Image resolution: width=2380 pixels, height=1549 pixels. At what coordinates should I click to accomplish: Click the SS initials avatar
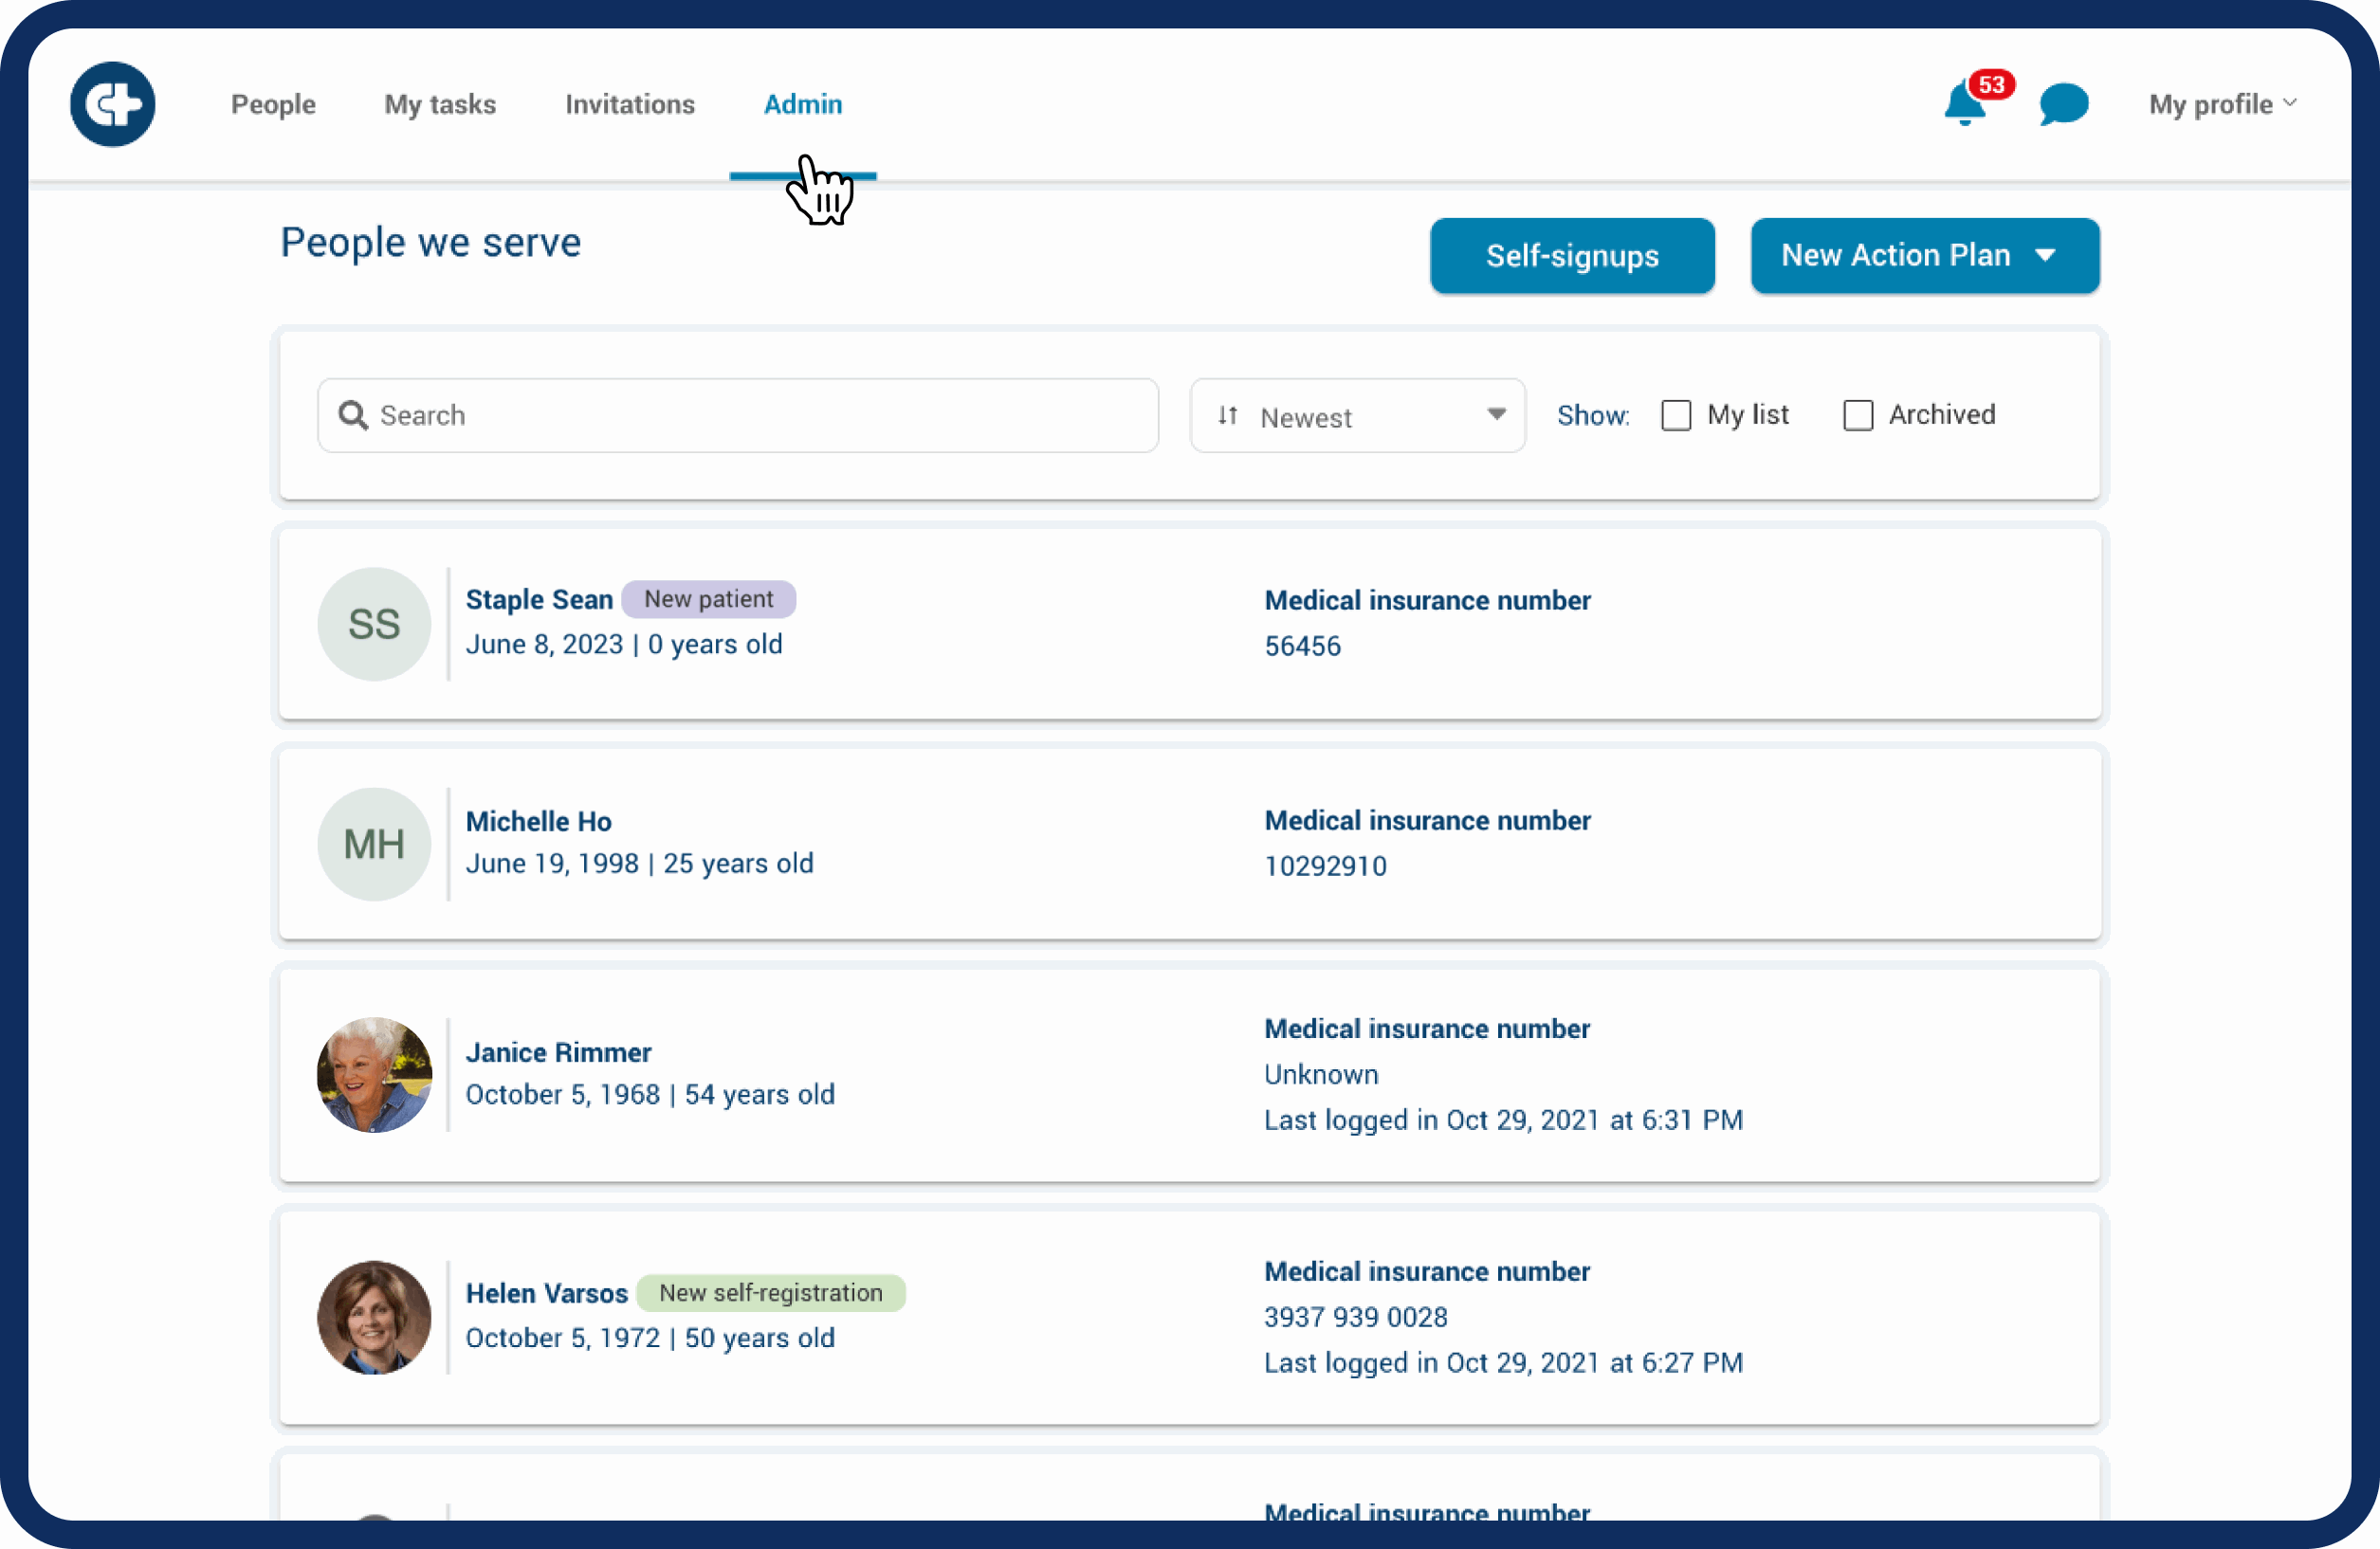click(x=374, y=624)
